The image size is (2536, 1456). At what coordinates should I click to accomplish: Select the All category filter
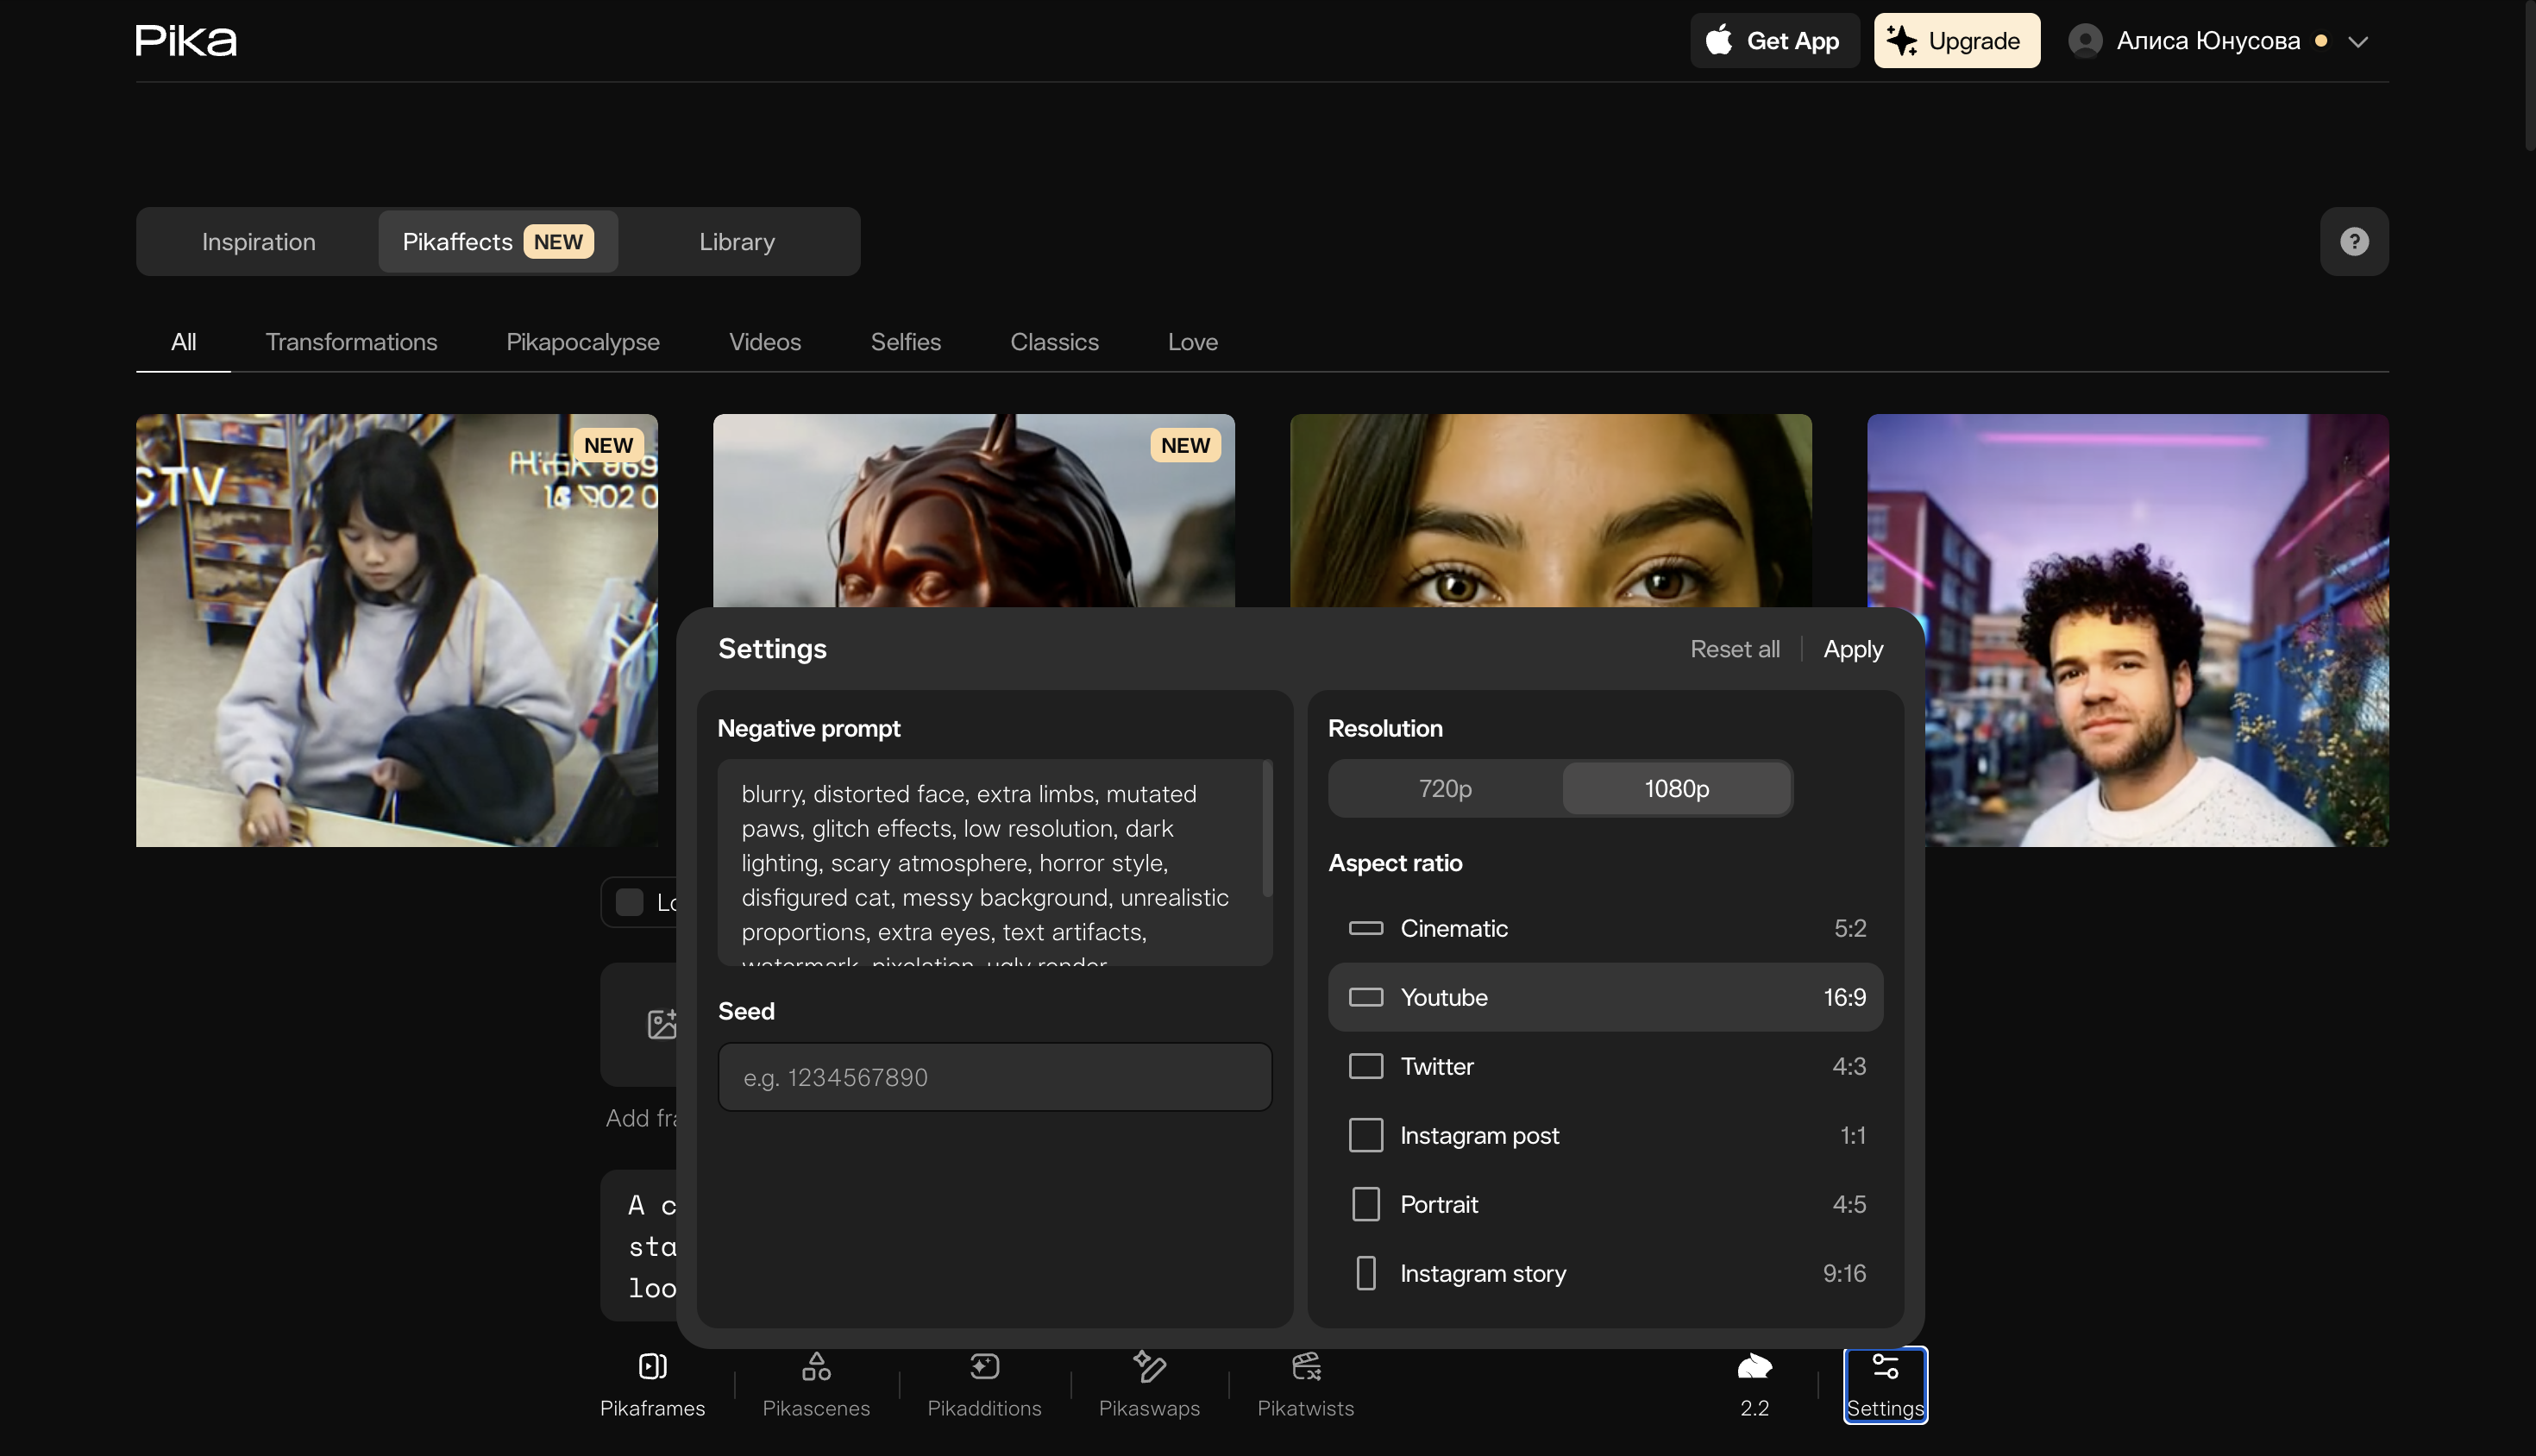click(183, 342)
